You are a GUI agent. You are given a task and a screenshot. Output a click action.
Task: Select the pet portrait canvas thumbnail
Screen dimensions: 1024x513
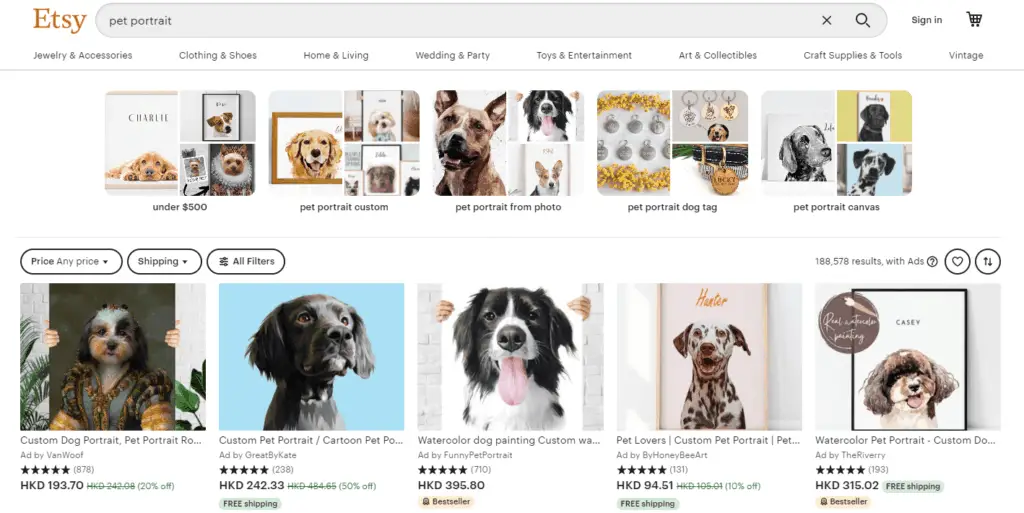point(836,143)
